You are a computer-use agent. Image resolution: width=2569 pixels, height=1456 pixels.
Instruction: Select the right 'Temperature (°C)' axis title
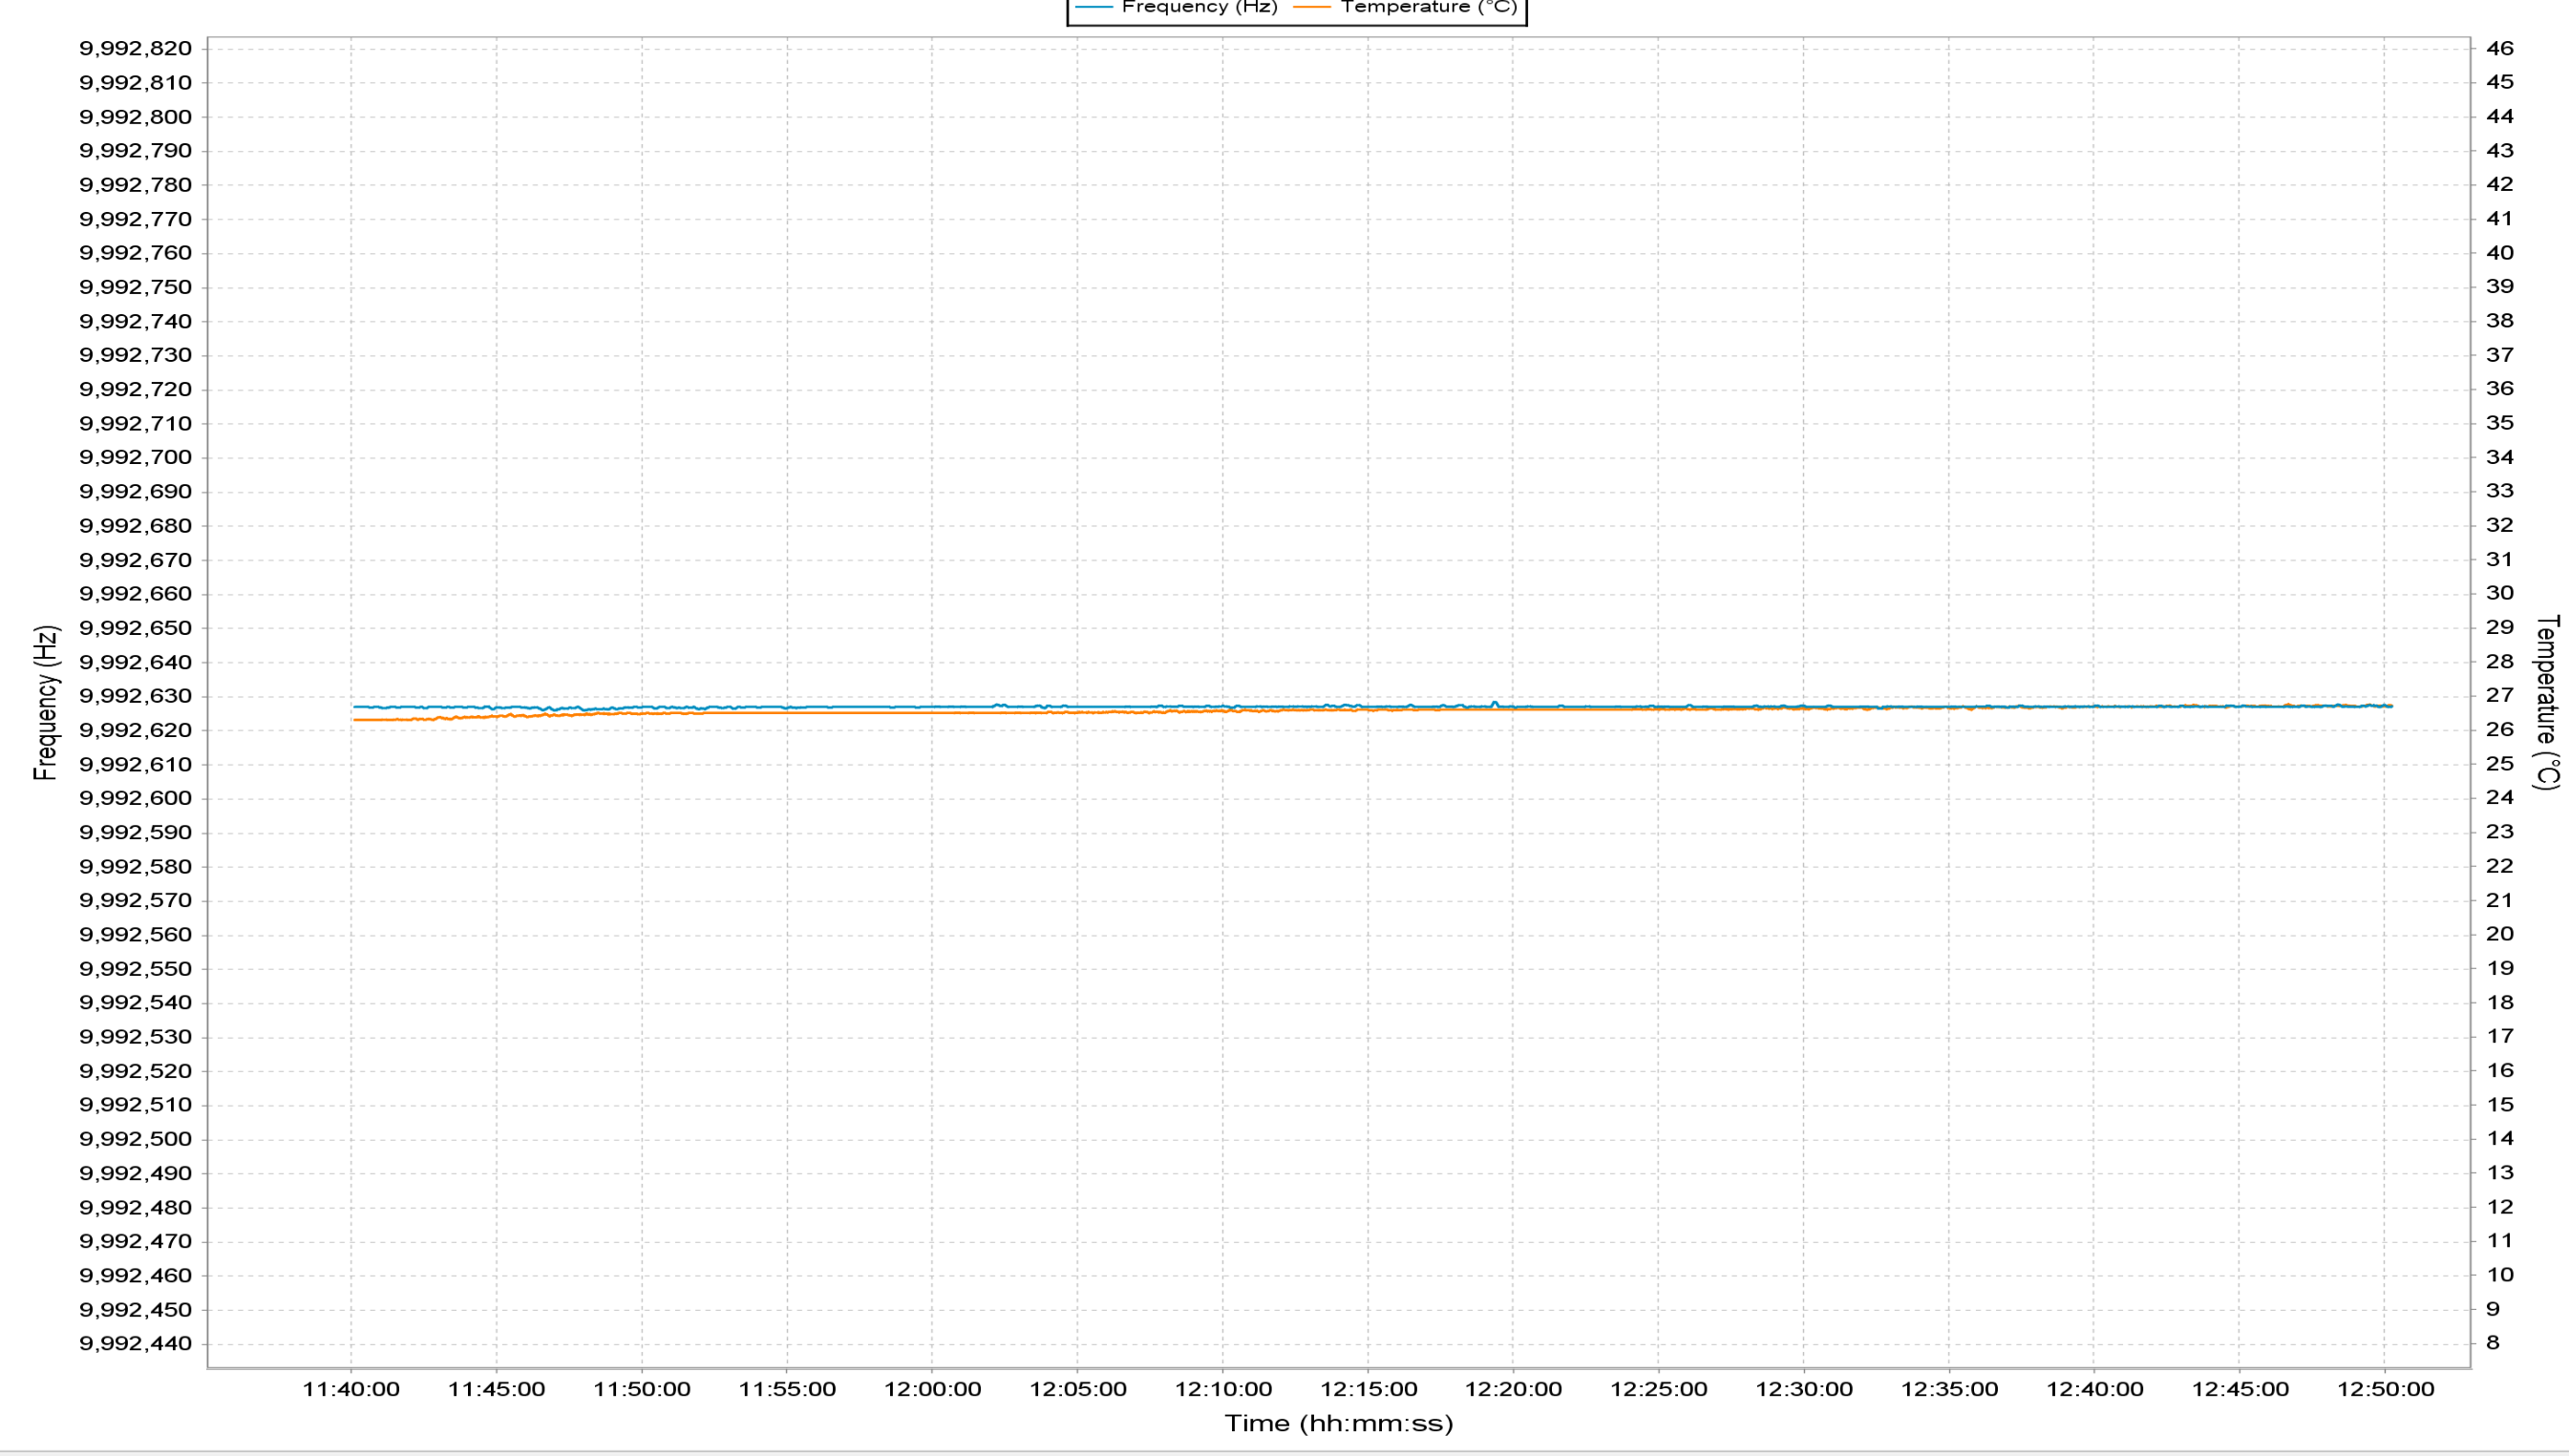point(2546,702)
